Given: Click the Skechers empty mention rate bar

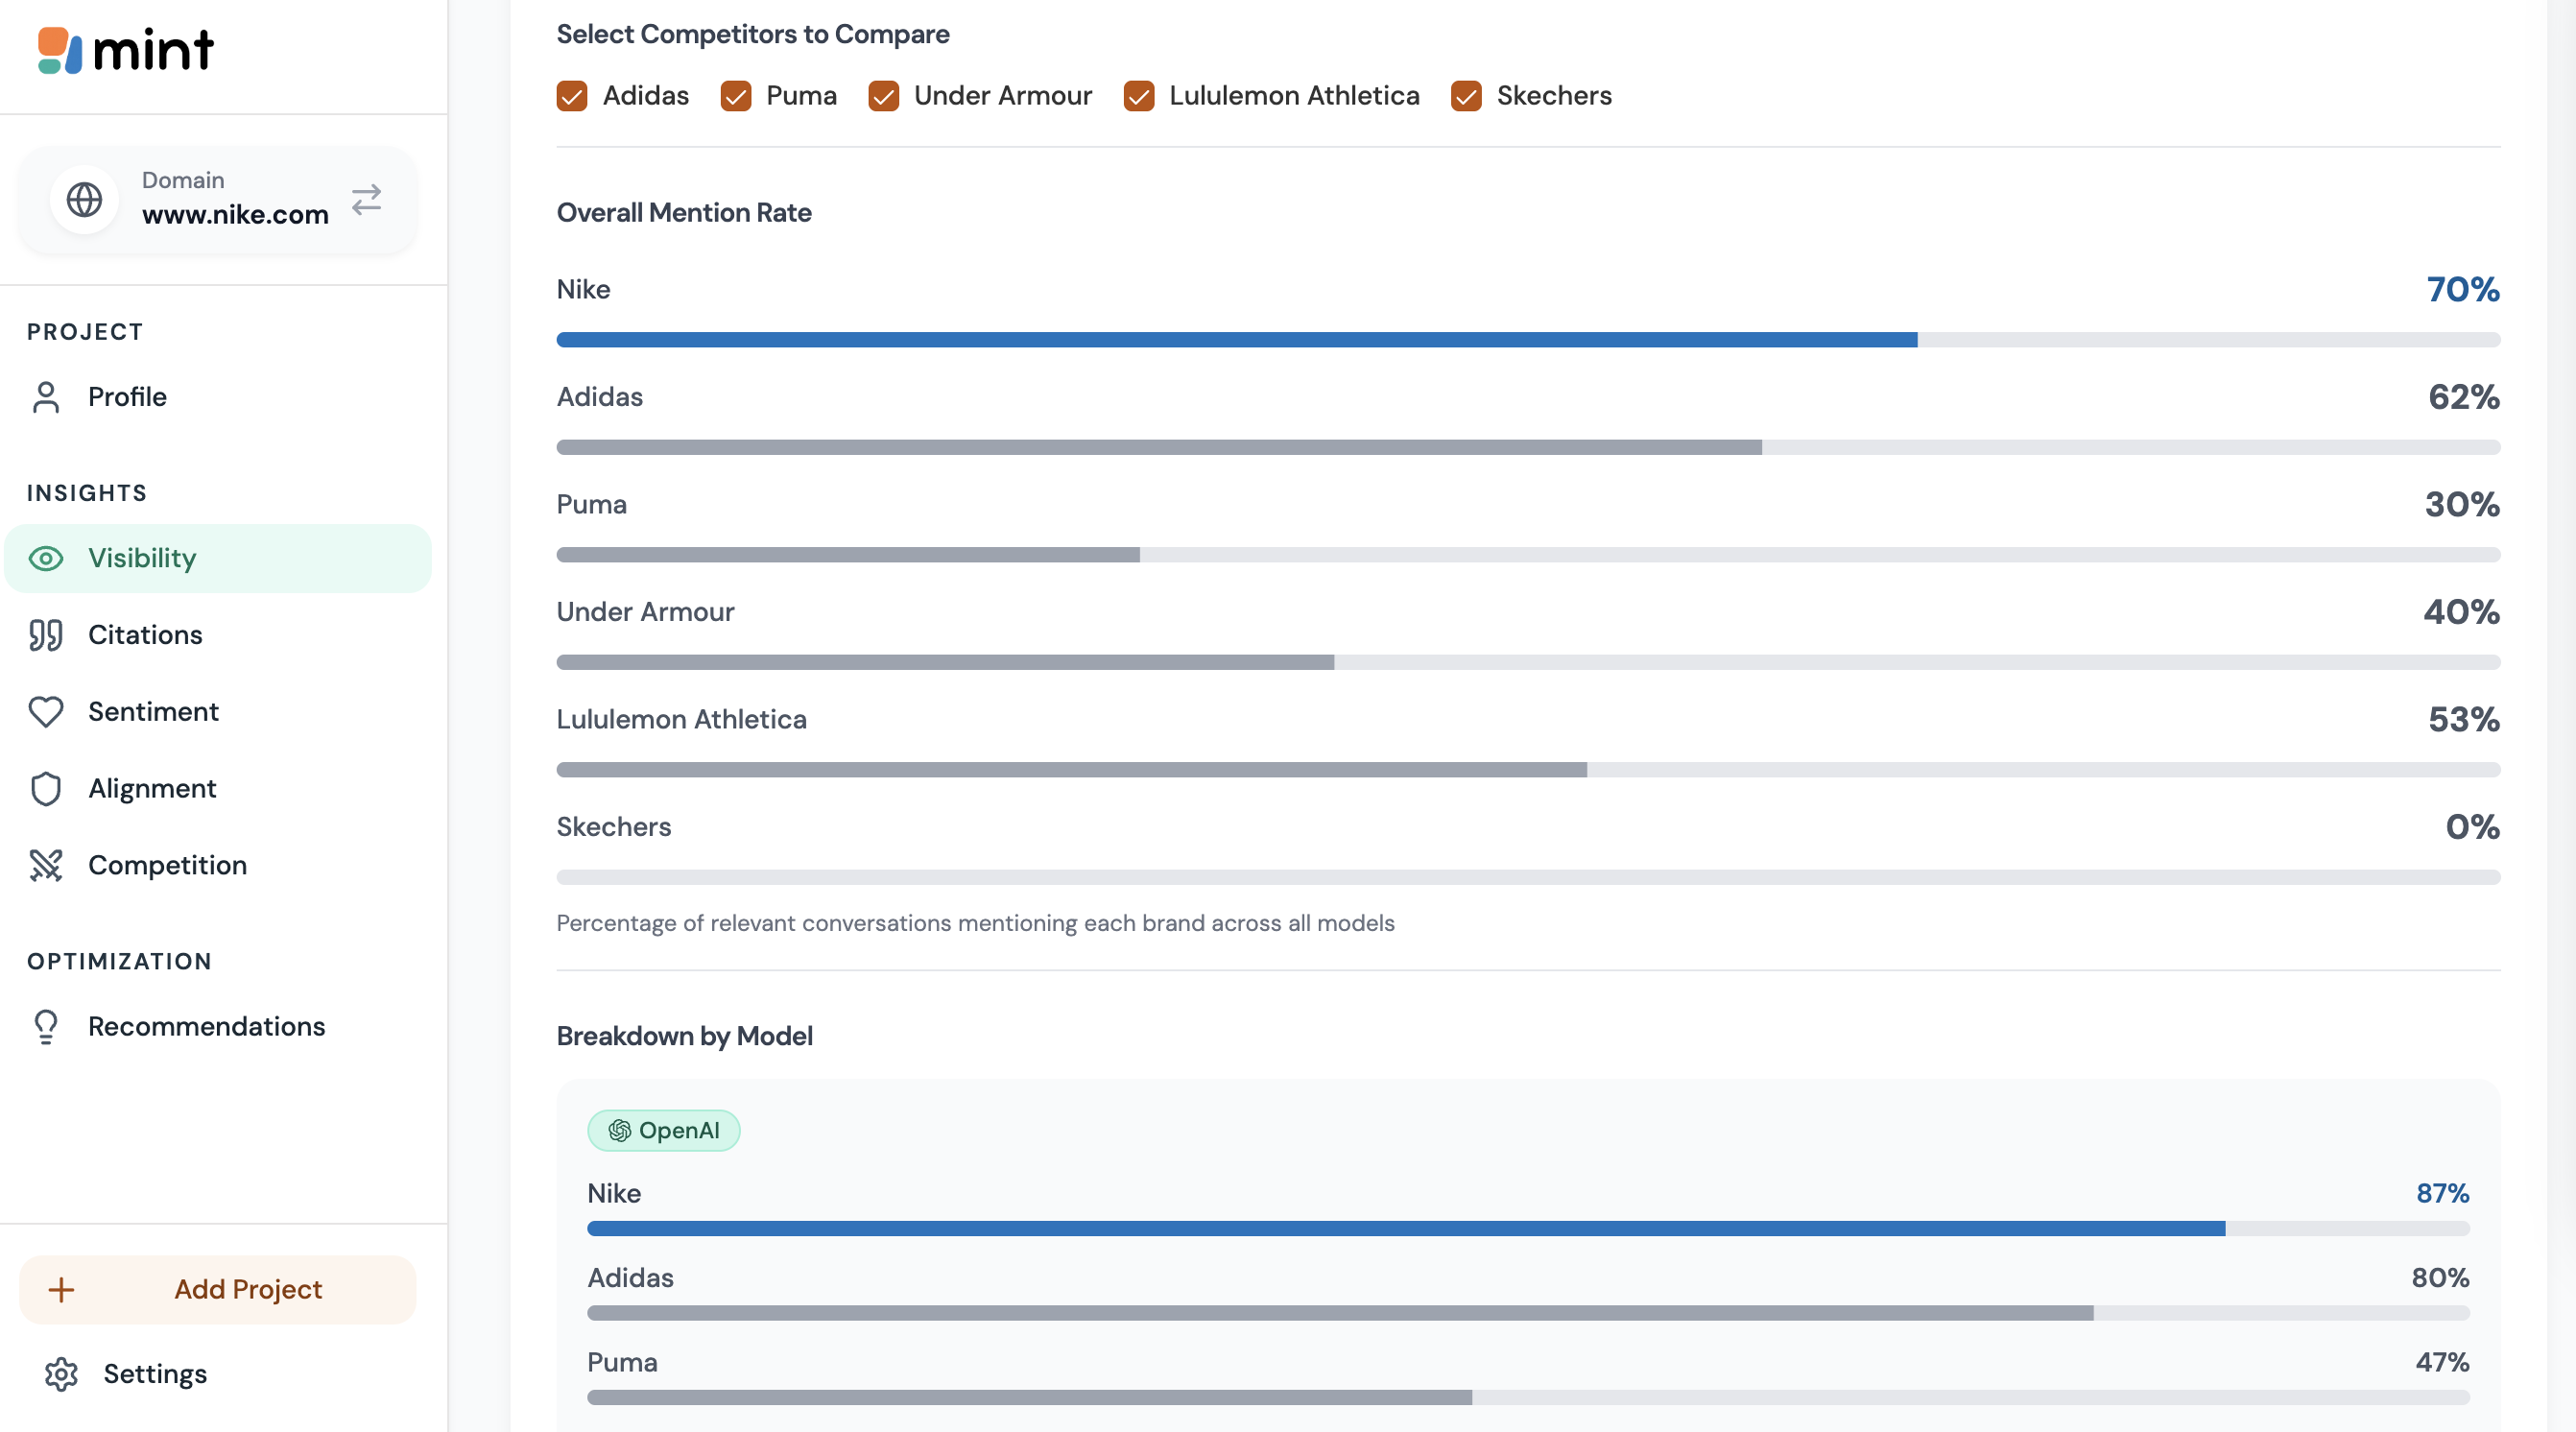Looking at the screenshot, I should (1528, 877).
